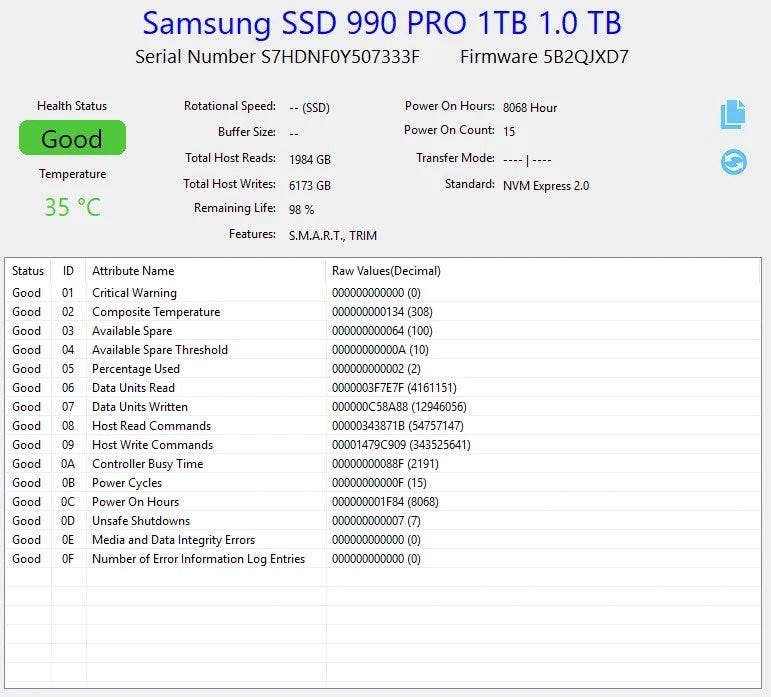The width and height of the screenshot is (771, 697).
Task: Select the Data Units Written row
Action: tap(383, 407)
